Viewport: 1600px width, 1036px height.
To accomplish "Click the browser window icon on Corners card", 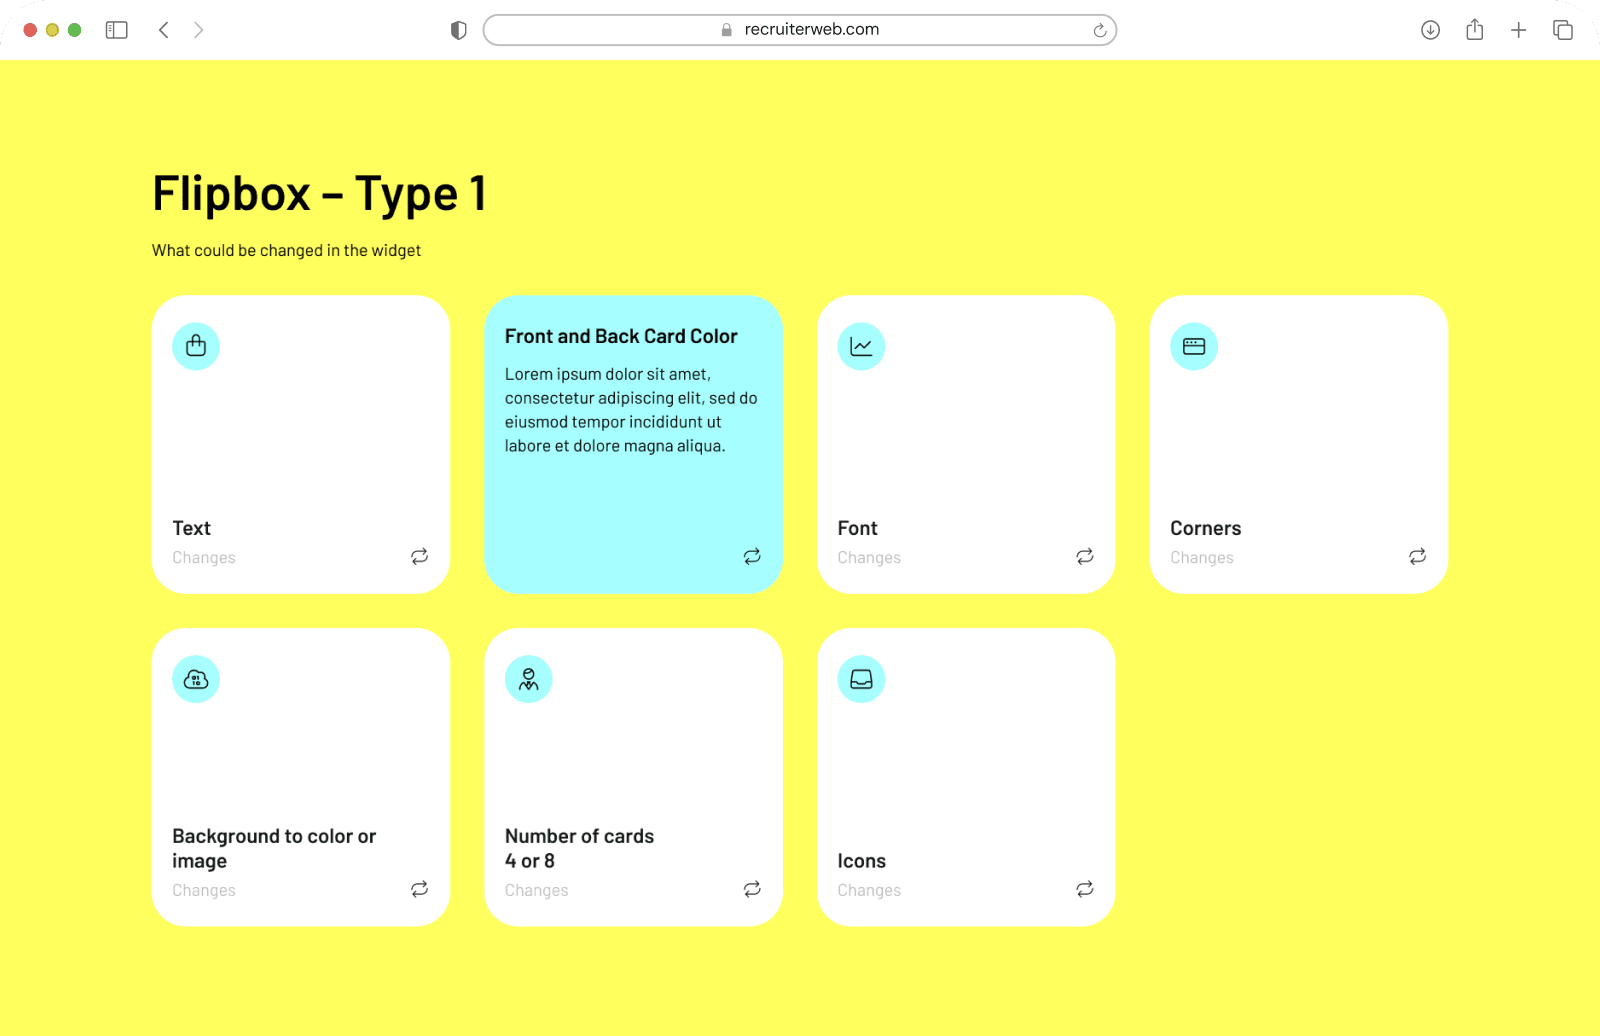I will [1194, 346].
